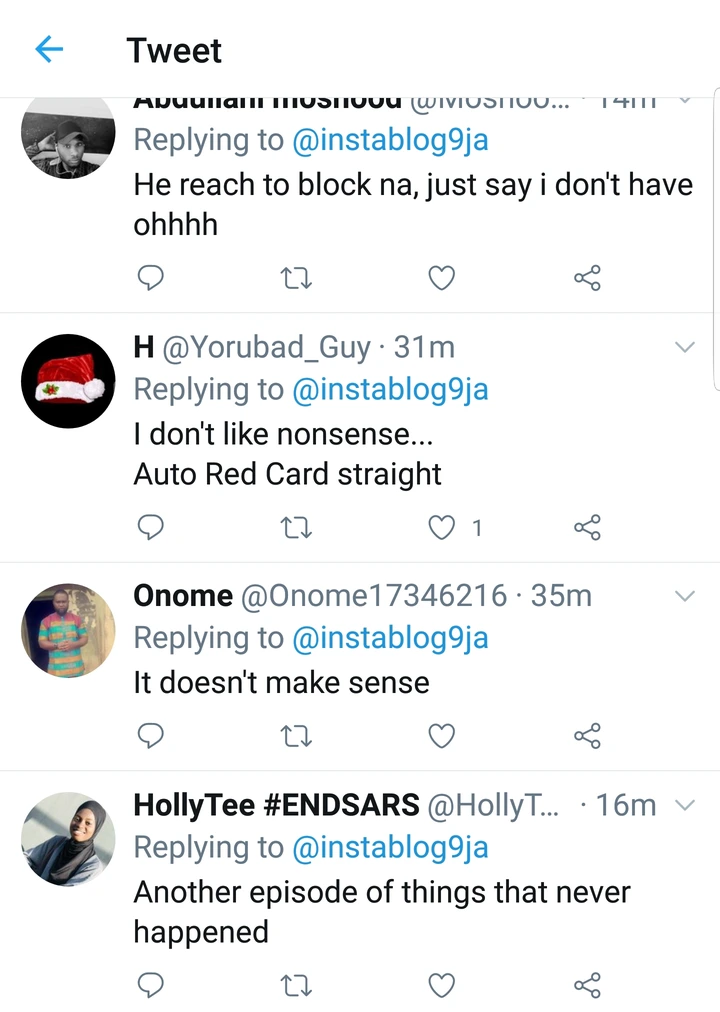Open @instablog9ja link in HollyTee's reply

[390, 847]
